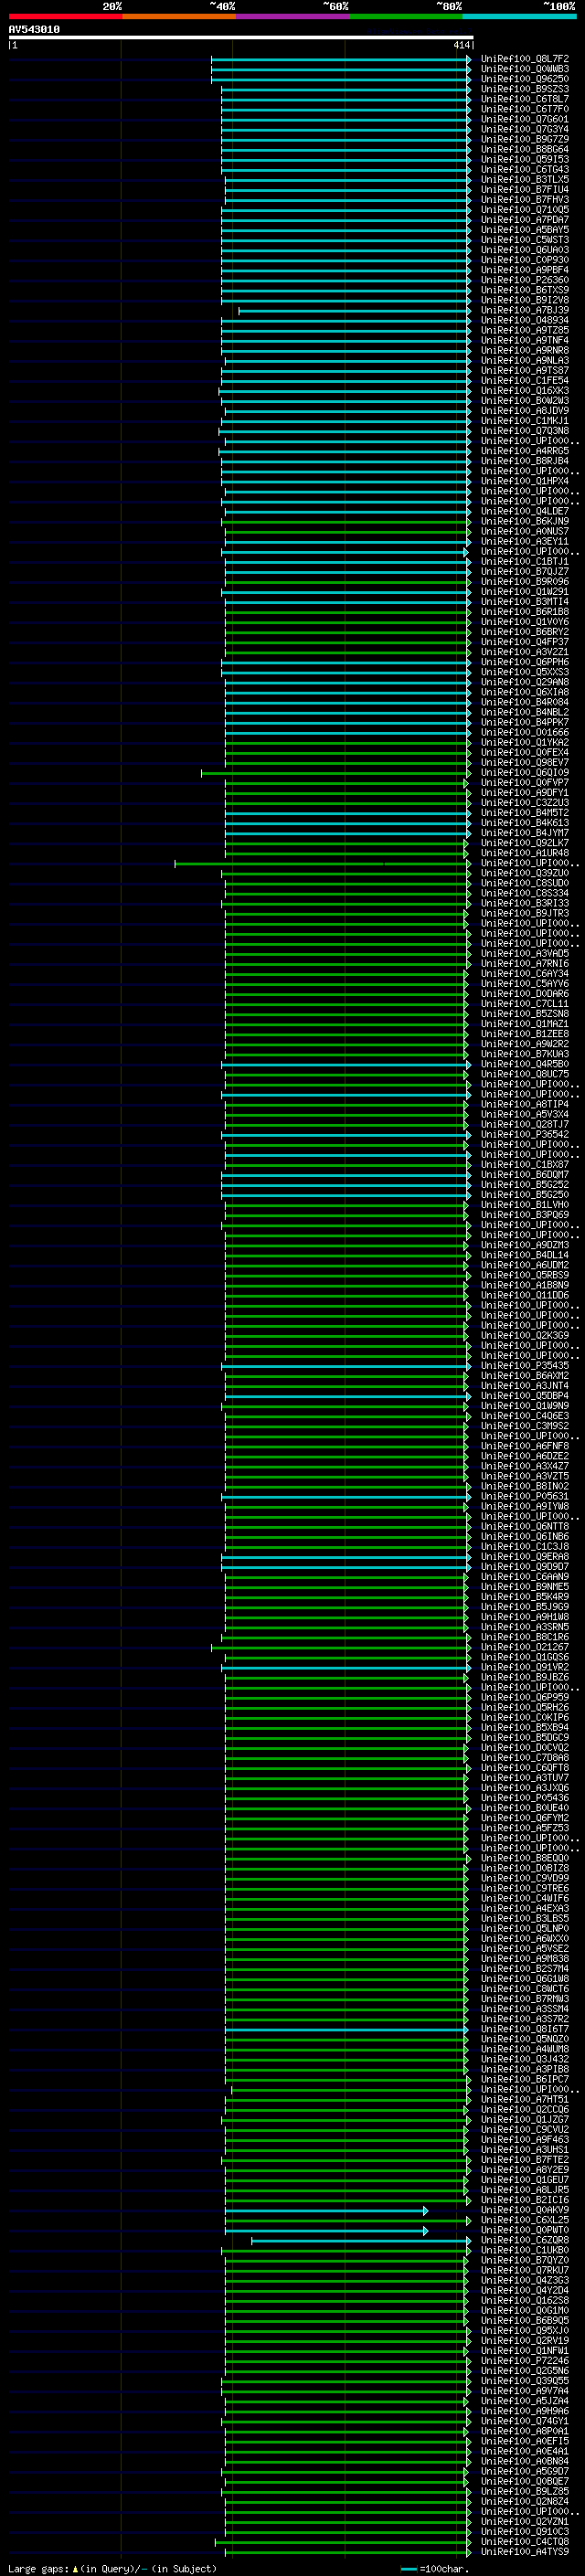Click the Large gaps legend text
Screen dimensions: 585x2576
(112, 2568)
